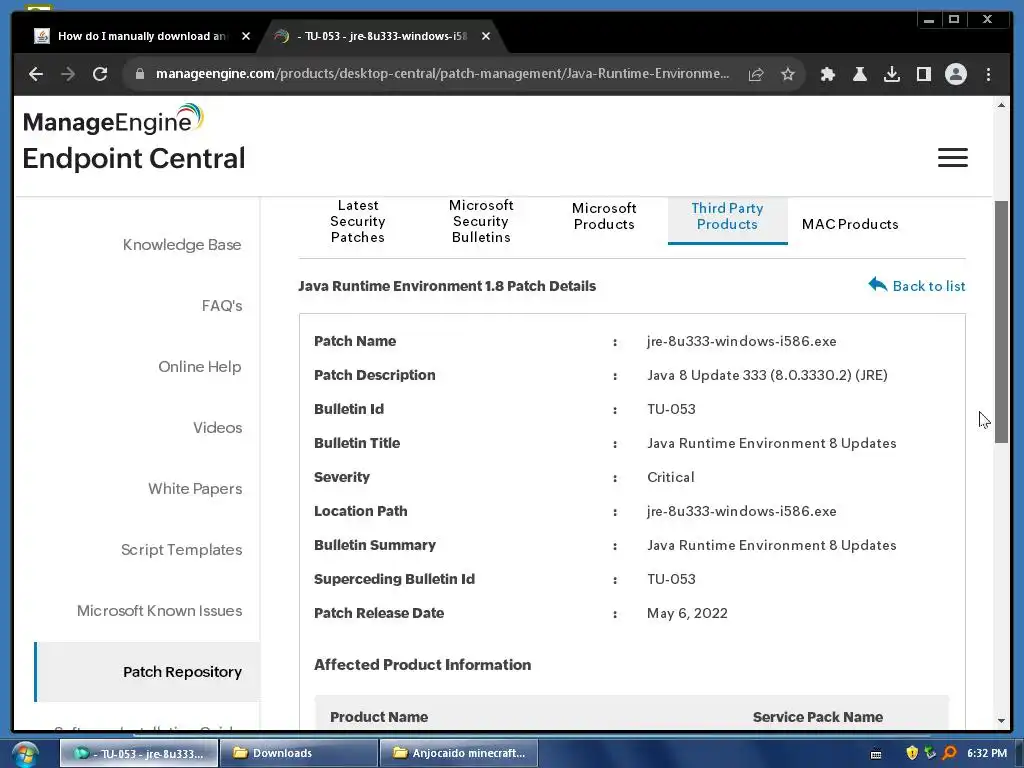Open Microsoft Known Issues in the sidebar

tap(159, 611)
